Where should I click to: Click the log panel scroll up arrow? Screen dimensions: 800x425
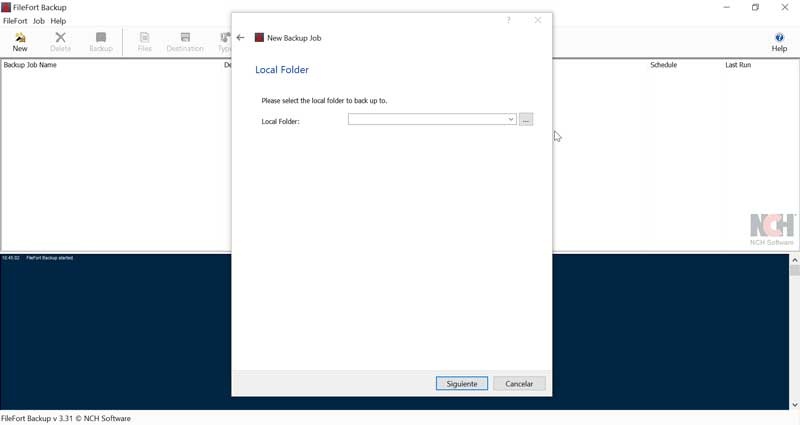(794, 260)
